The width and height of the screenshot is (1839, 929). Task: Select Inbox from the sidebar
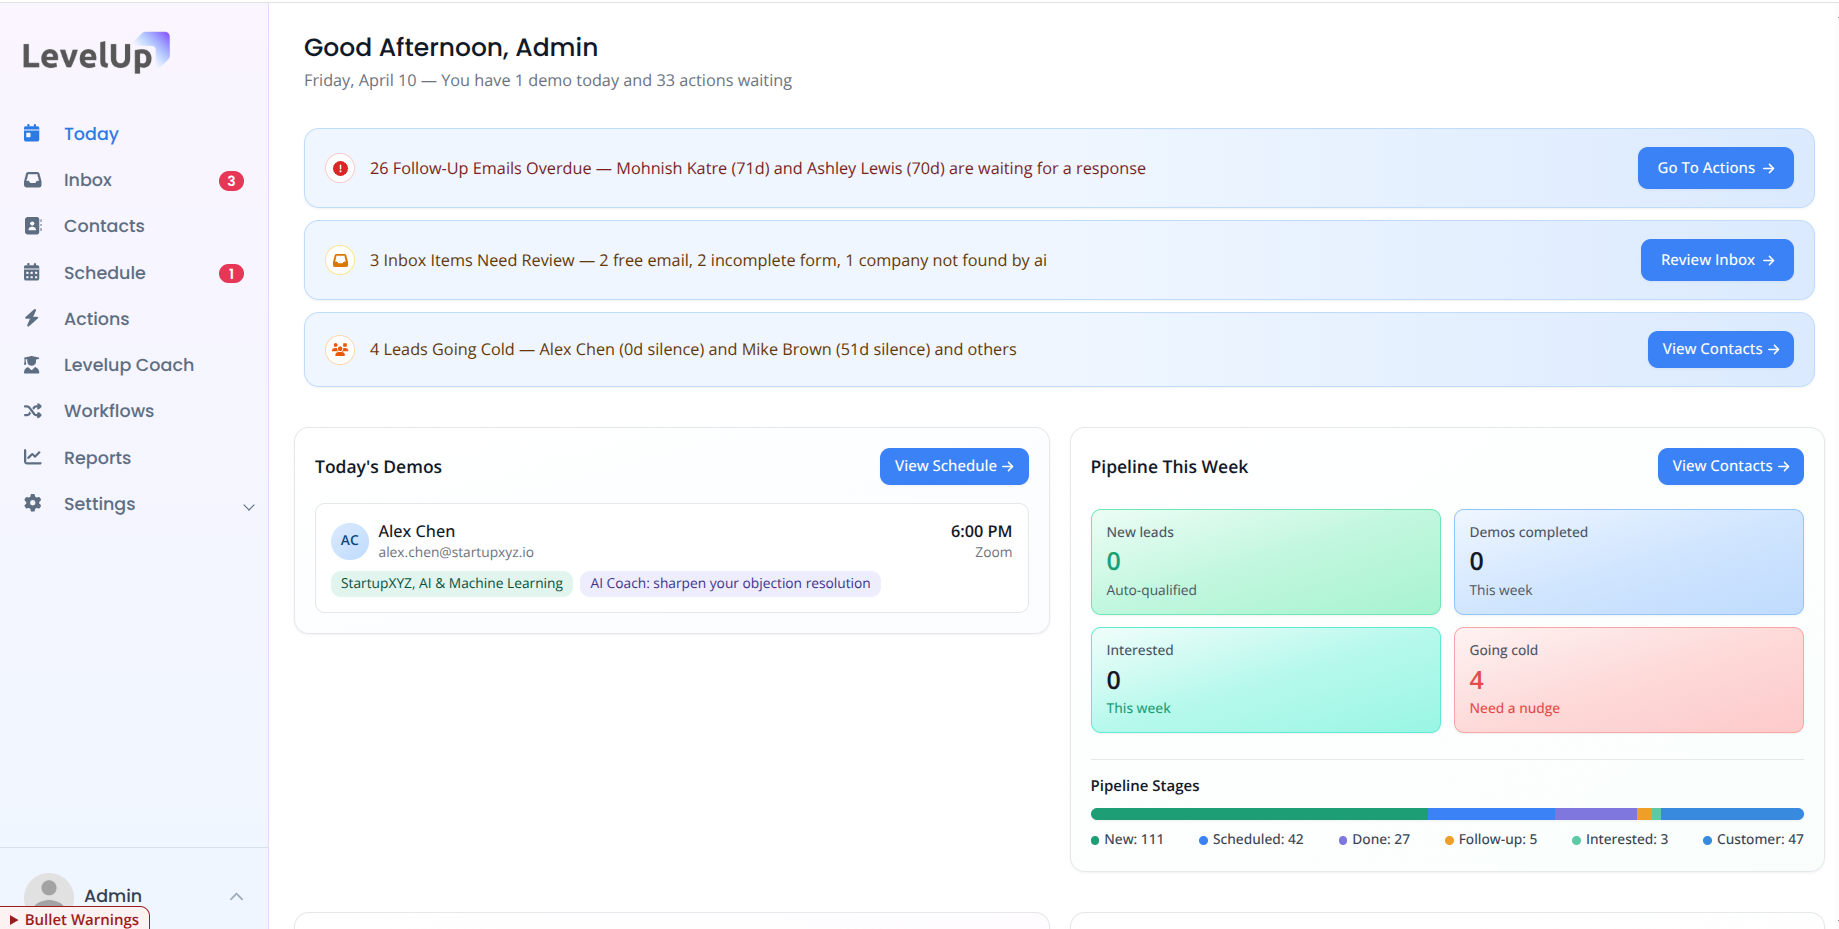(88, 179)
